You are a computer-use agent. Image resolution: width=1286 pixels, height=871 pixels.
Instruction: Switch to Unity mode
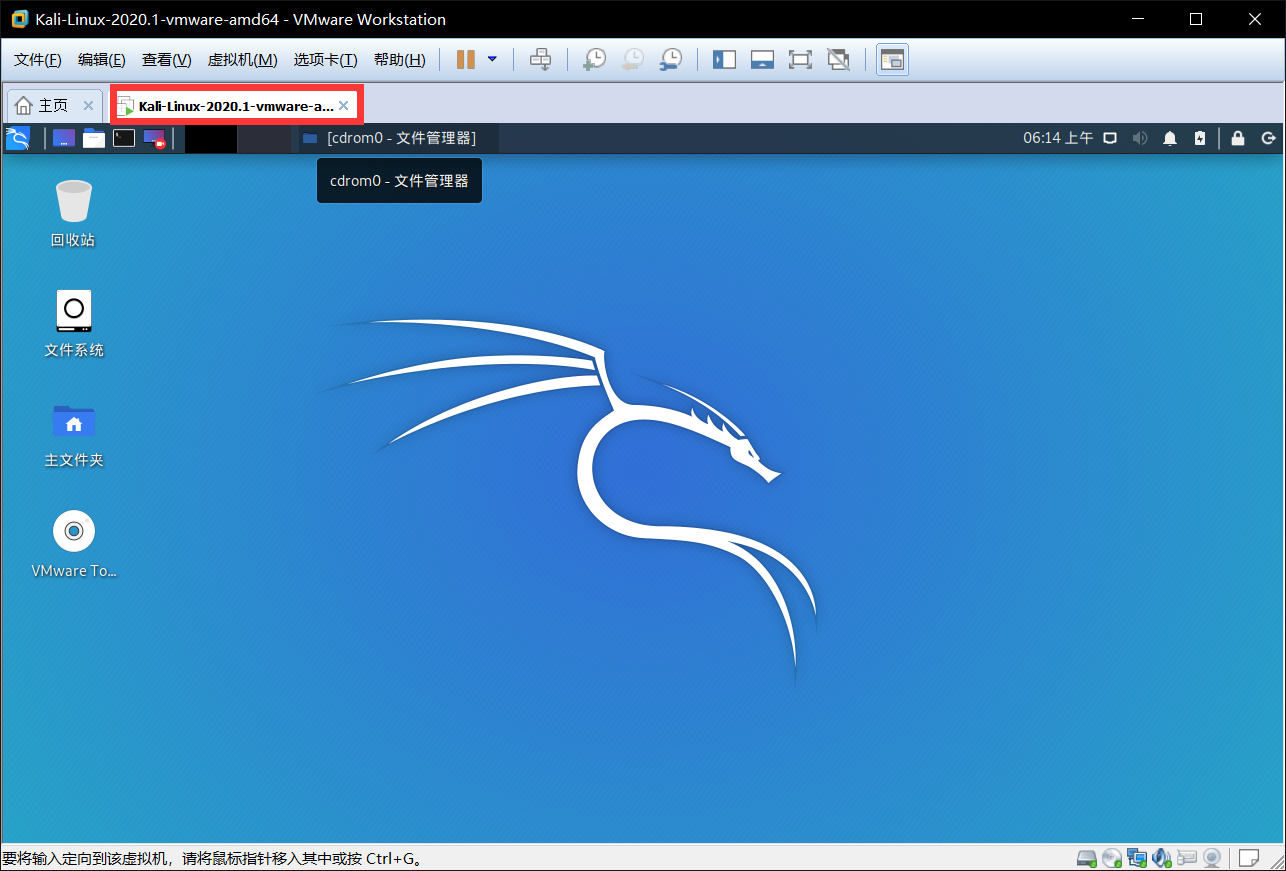click(838, 60)
